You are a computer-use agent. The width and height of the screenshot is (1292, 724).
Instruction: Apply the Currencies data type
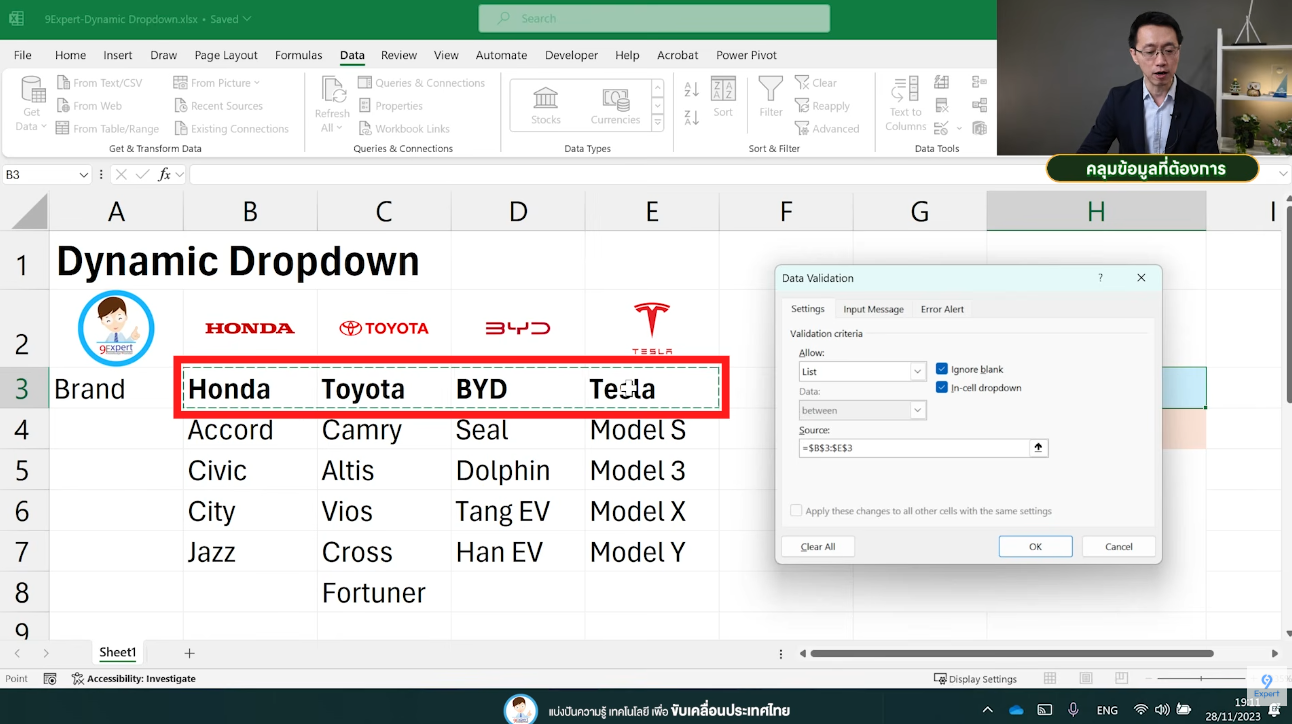615,105
